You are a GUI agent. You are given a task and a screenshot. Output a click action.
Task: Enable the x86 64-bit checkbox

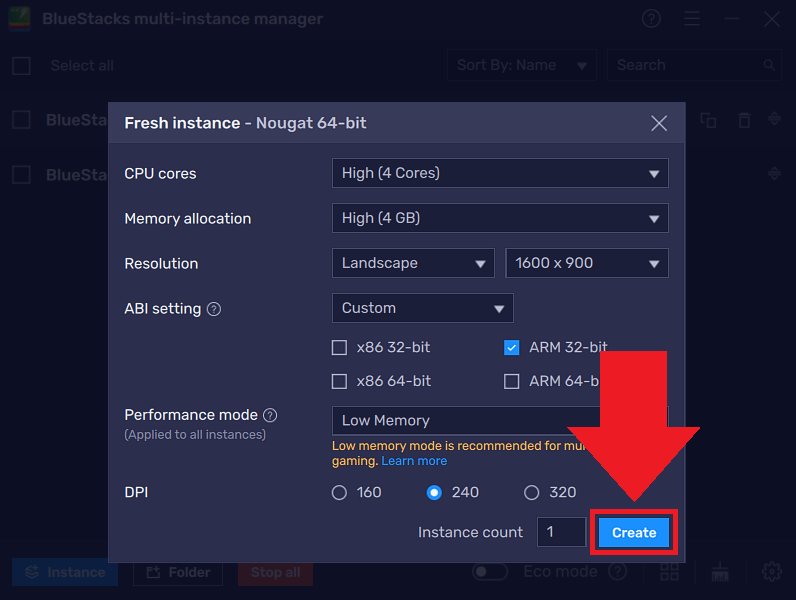(x=339, y=381)
